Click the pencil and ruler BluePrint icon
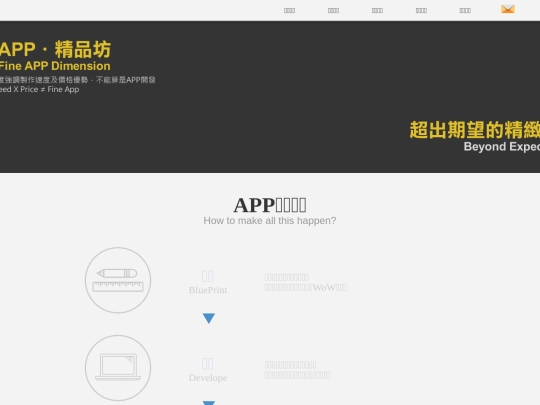540x405 pixels. 118,280
